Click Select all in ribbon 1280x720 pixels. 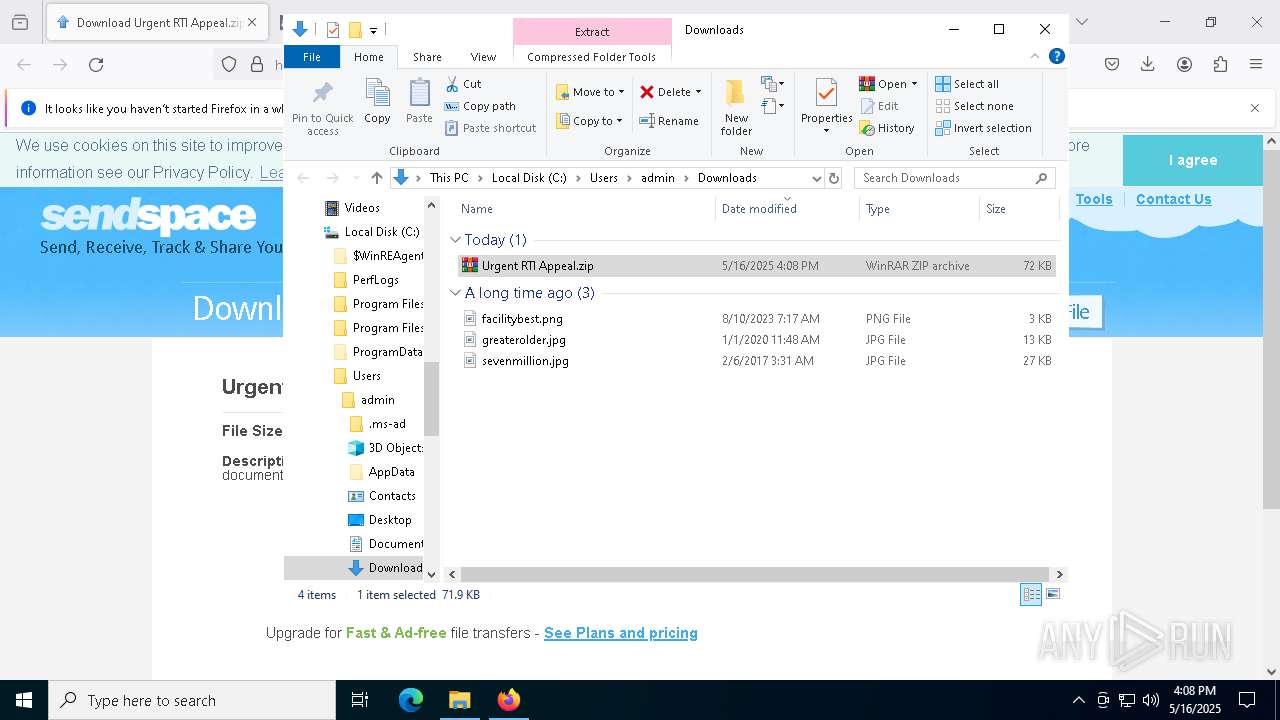click(967, 84)
